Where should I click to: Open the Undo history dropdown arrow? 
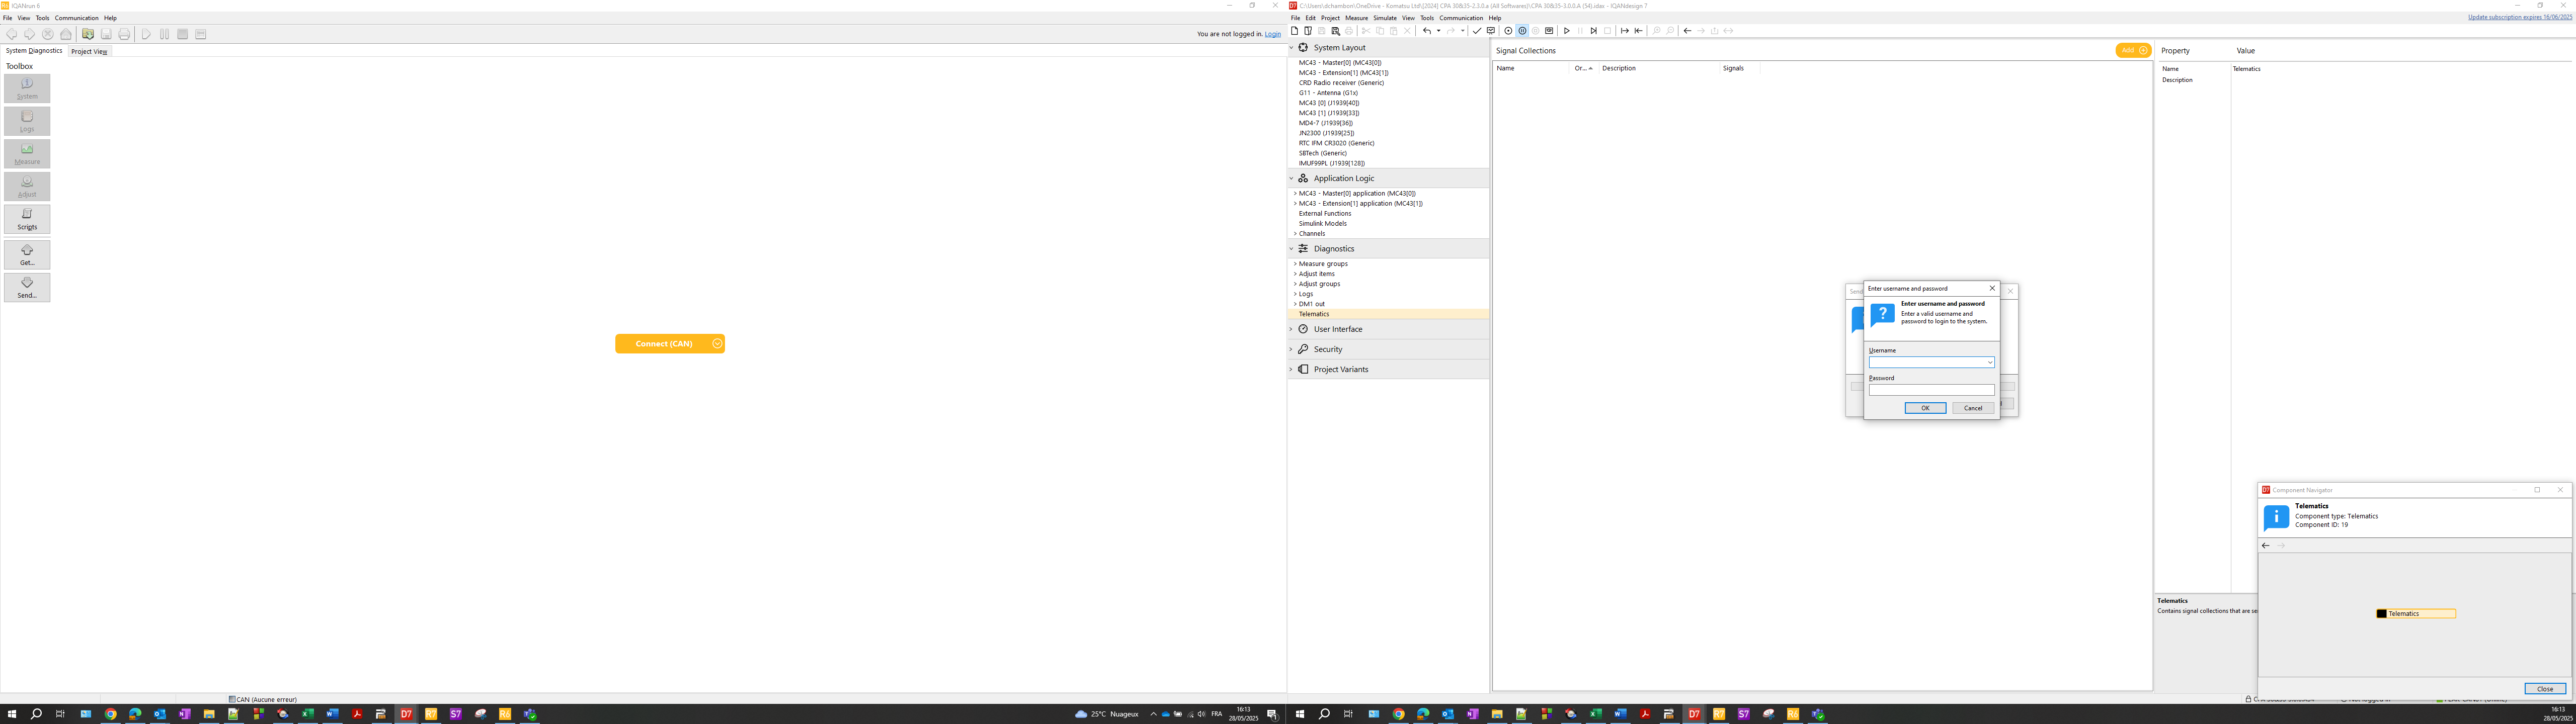pos(1439,31)
